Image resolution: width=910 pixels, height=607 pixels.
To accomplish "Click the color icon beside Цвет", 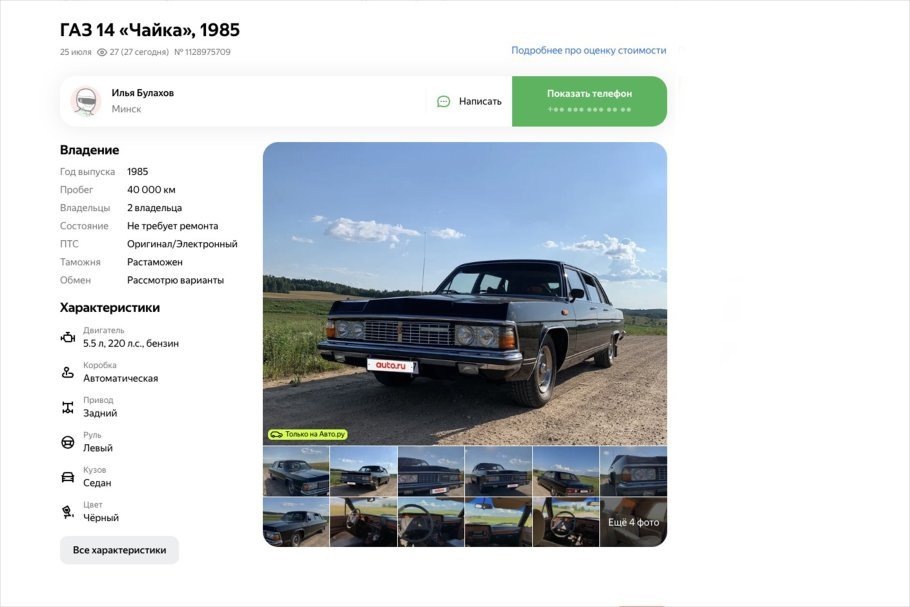I will click(x=68, y=512).
